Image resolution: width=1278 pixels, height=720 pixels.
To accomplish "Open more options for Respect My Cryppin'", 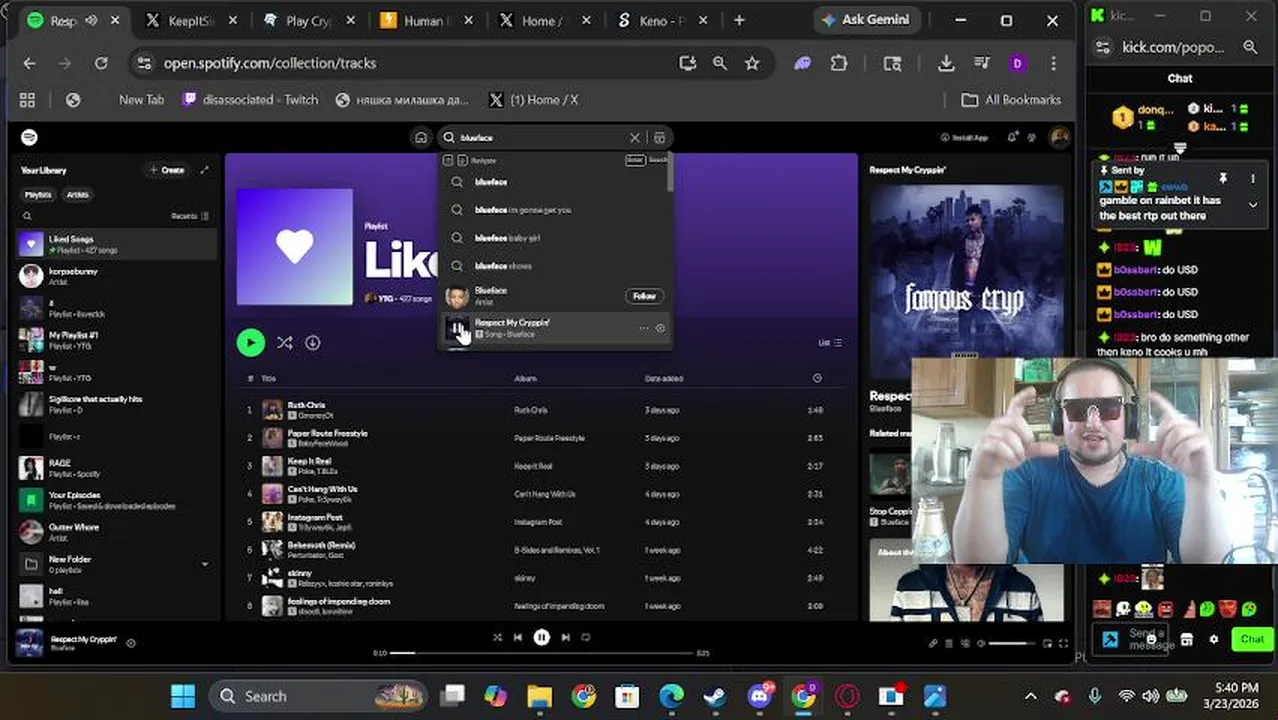I will click(x=643, y=328).
